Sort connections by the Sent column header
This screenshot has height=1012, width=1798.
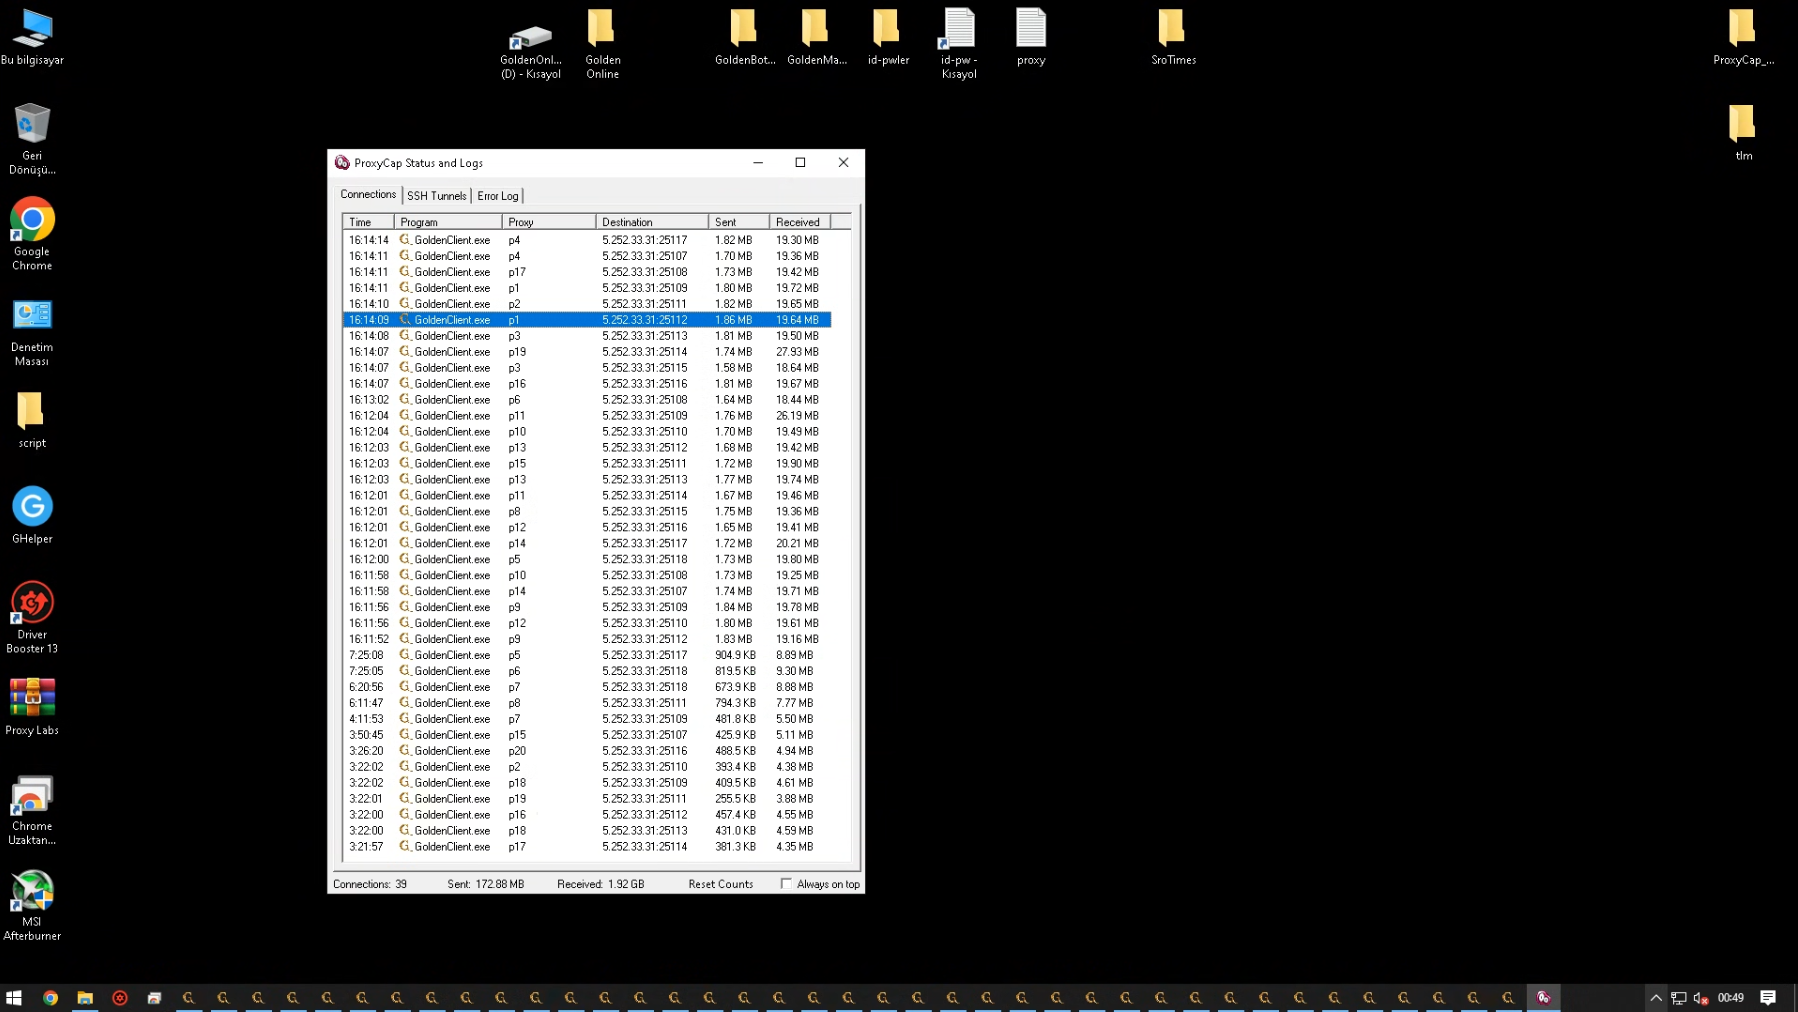tap(739, 222)
